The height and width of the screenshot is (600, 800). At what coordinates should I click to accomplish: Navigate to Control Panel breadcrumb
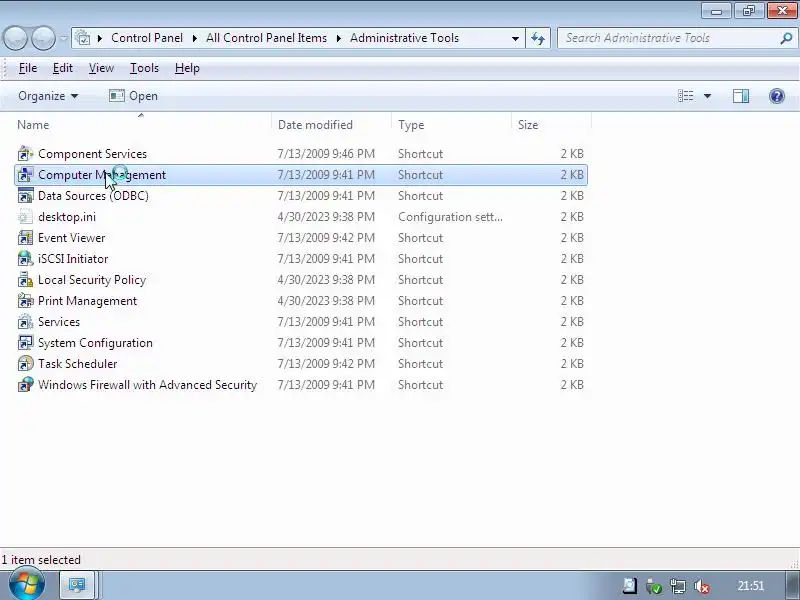point(147,38)
